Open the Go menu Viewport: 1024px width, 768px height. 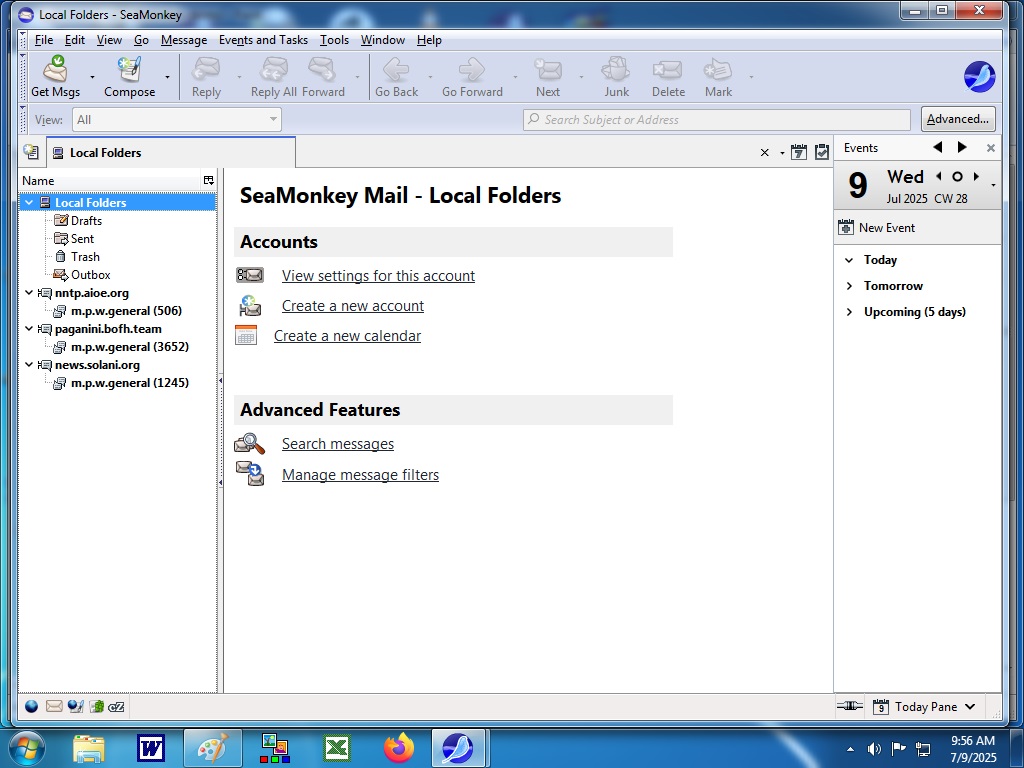point(141,40)
